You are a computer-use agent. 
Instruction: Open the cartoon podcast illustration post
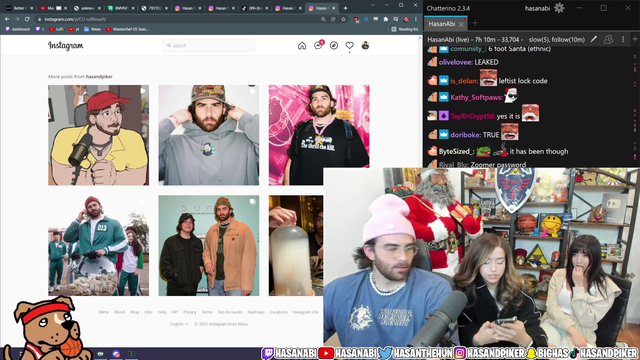click(x=98, y=135)
